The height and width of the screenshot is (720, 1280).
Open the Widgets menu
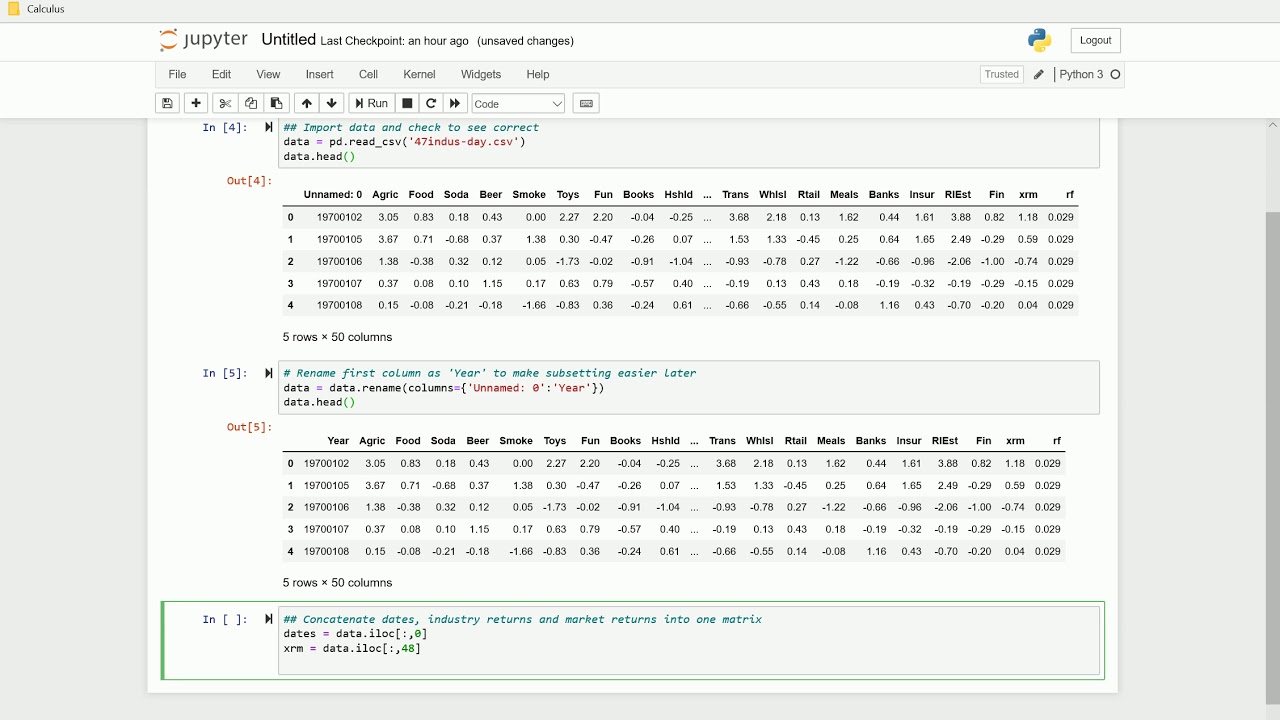481,74
